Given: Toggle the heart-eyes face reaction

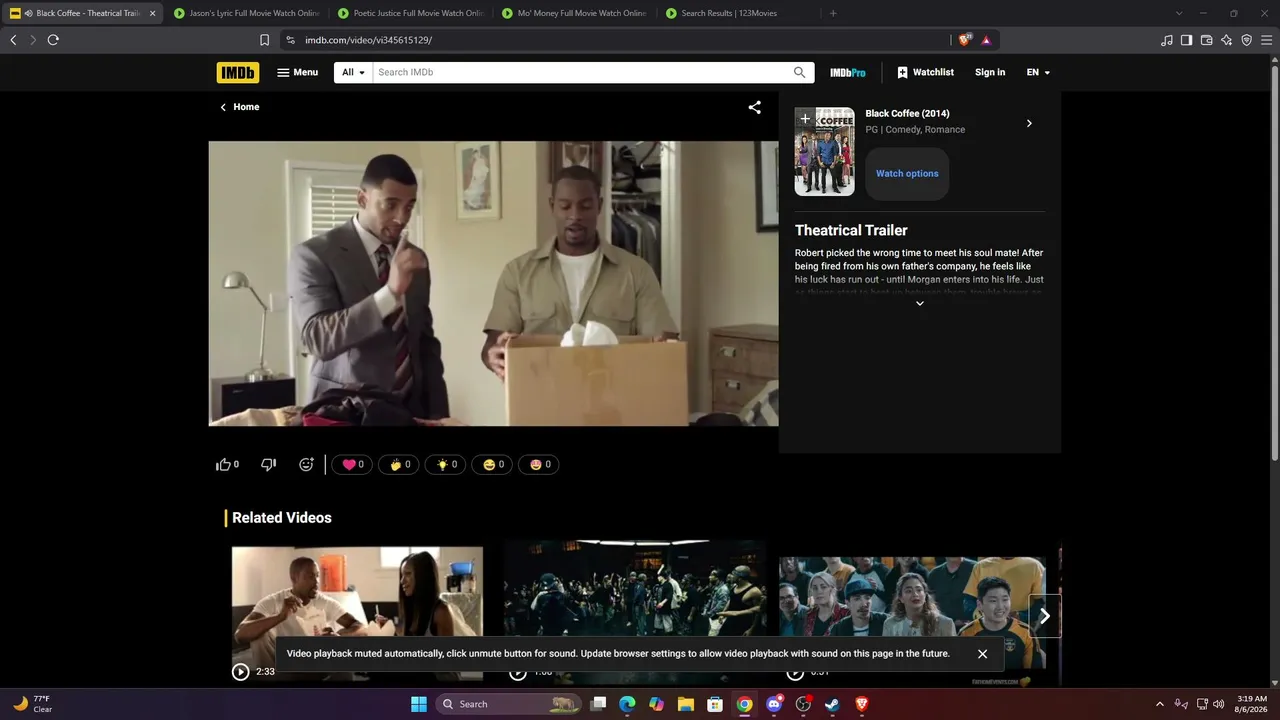Looking at the screenshot, I should (x=539, y=464).
